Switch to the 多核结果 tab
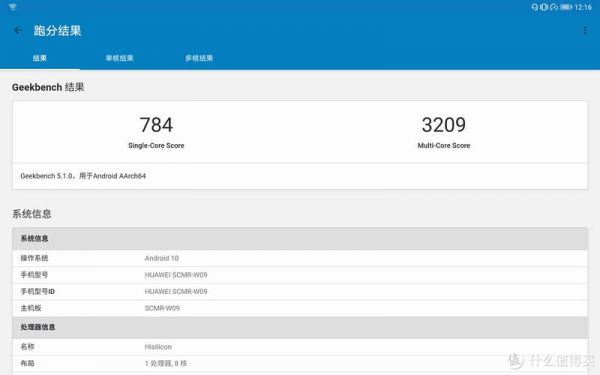The width and height of the screenshot is (600, 375). tap(199, 58)
